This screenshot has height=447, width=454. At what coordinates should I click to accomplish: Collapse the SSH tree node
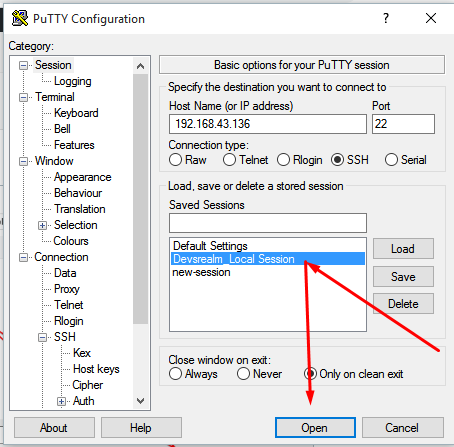tap(42, 337)
